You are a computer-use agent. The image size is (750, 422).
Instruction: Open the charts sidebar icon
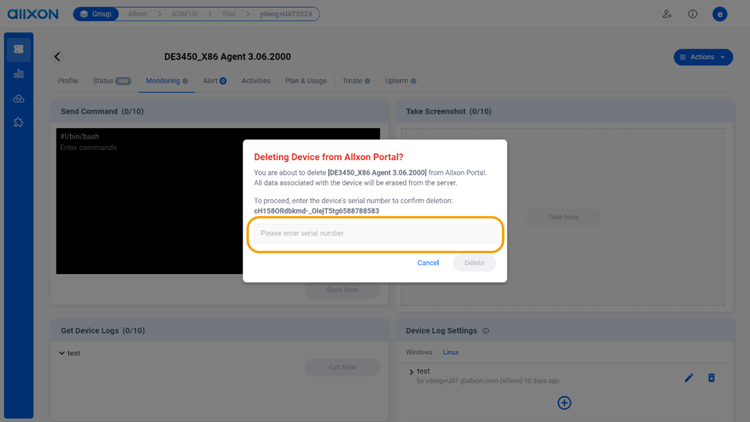19,74
